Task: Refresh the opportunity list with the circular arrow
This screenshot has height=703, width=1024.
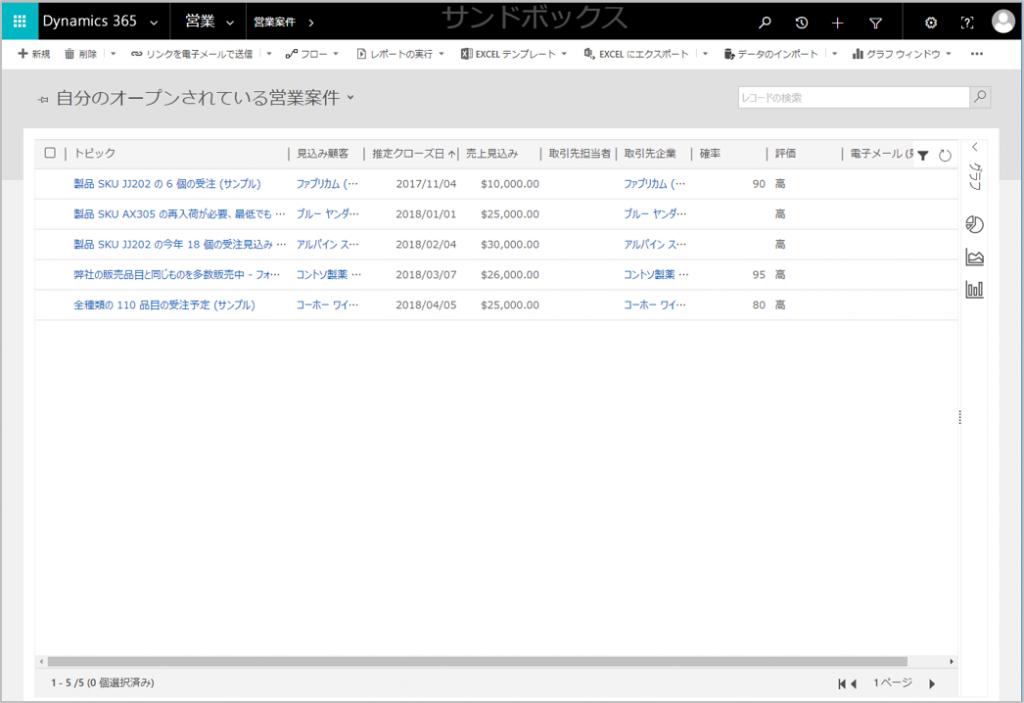Action: pos(945,155)
